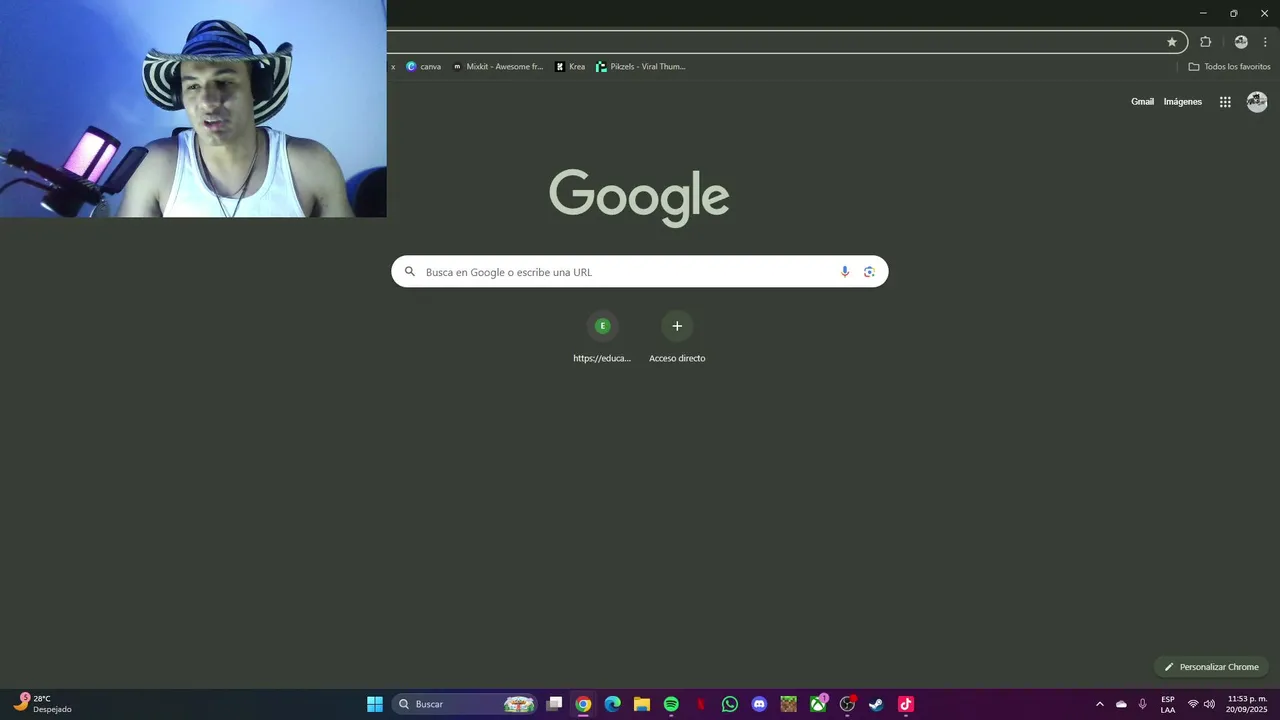
Task: Open TikTok from the taskbar
Action: click(x=906, y=704)
